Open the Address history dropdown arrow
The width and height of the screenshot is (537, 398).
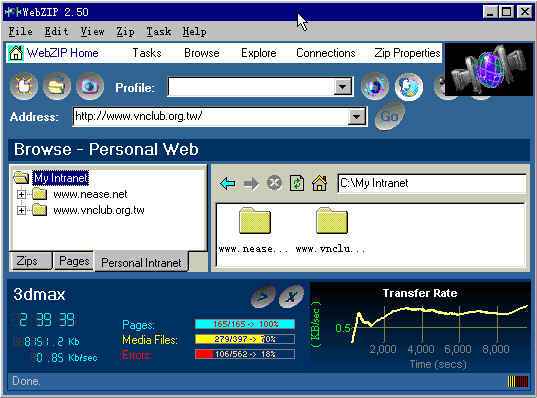coord(356,117)
